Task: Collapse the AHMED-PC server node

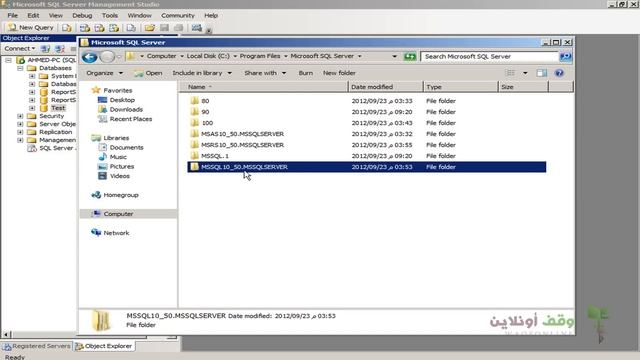Action: pos(8,60)
